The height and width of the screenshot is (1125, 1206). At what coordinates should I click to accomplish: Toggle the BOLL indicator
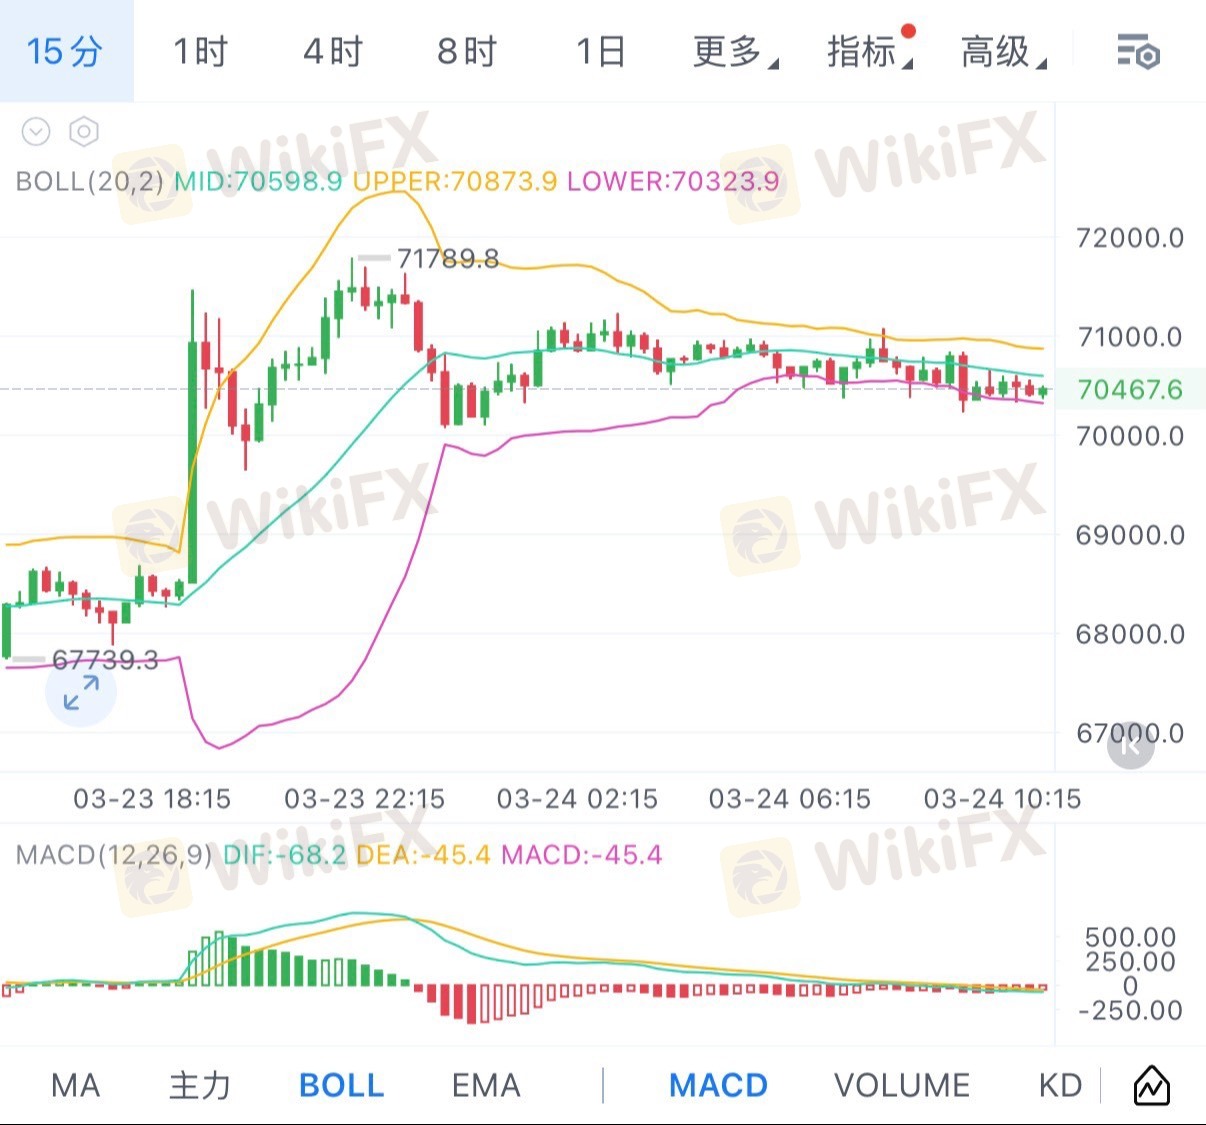(342, 1085)
